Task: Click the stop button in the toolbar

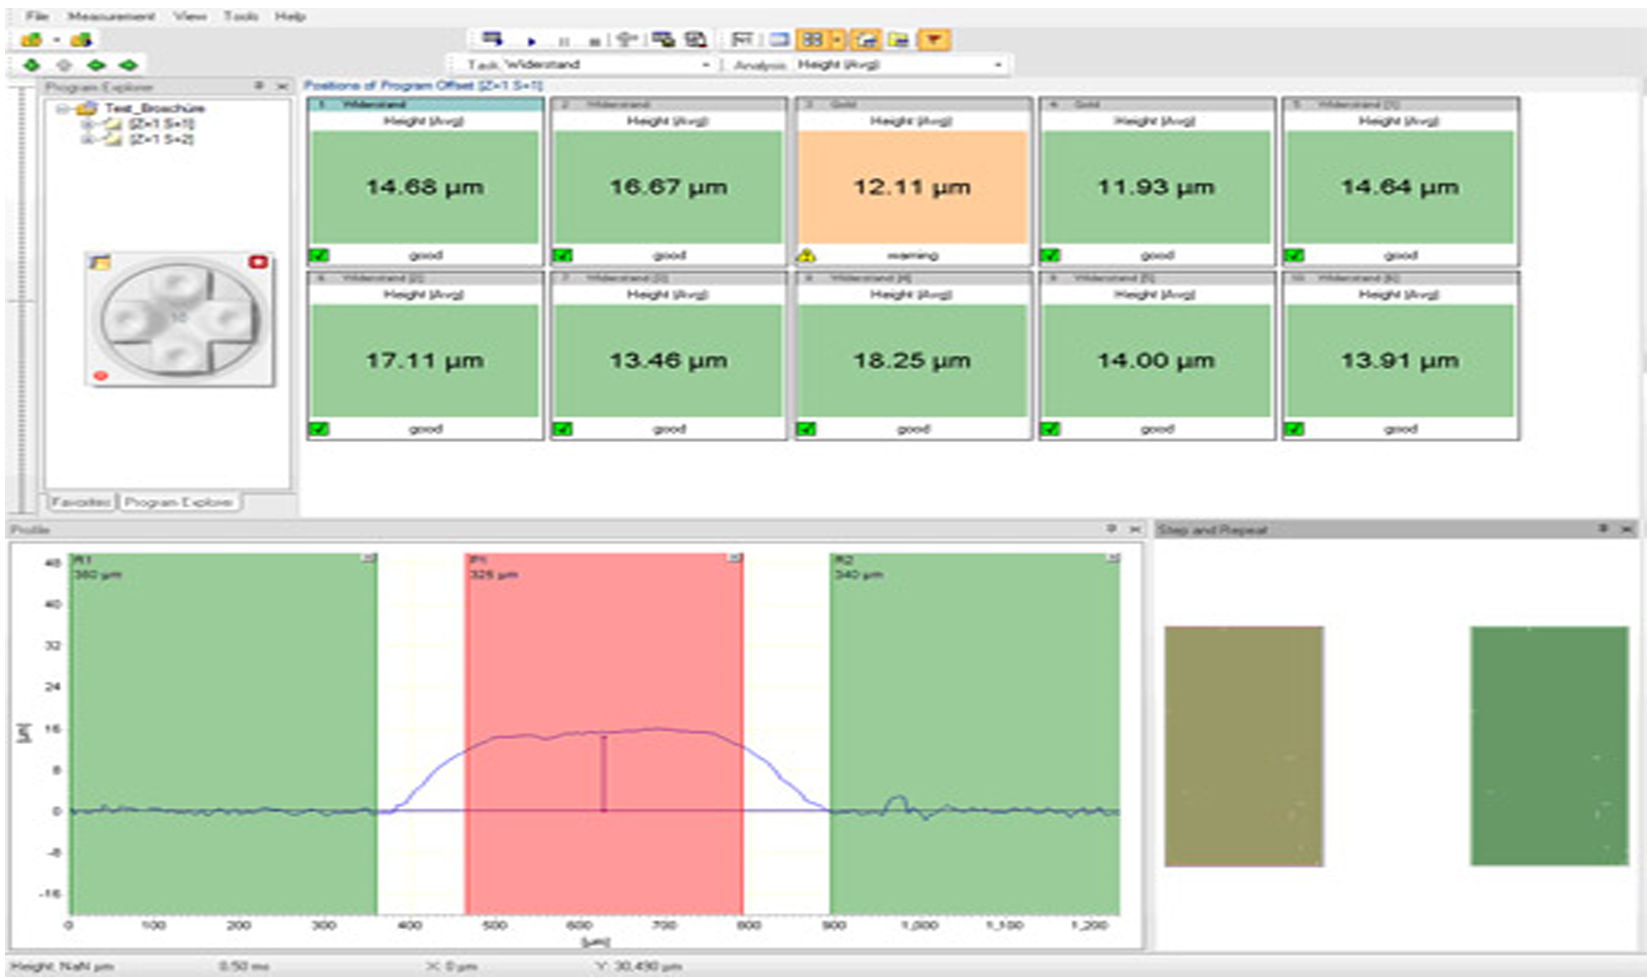Action: tap(594, 40)
